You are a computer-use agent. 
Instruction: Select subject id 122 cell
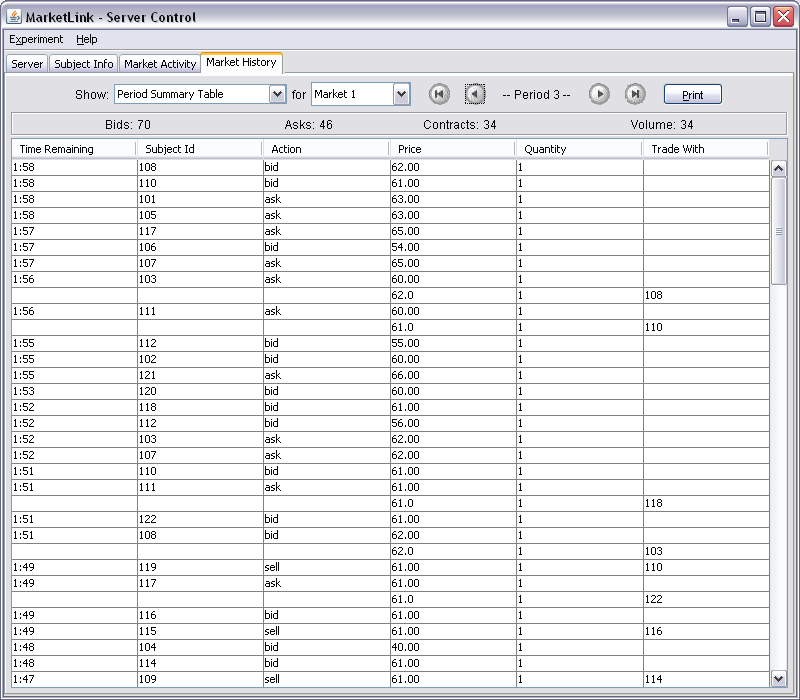[201, 519]
